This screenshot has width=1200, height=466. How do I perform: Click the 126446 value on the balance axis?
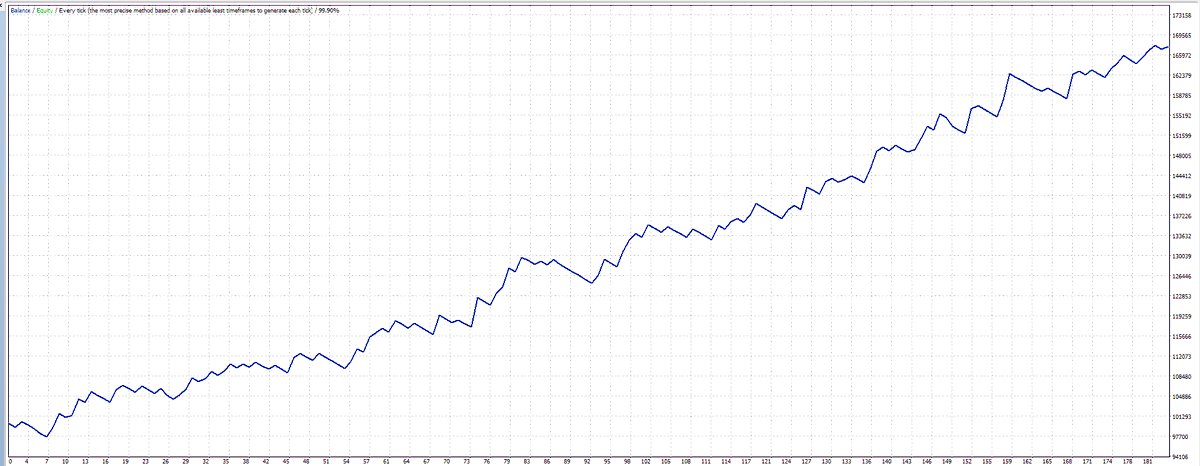click(1182, 276)
